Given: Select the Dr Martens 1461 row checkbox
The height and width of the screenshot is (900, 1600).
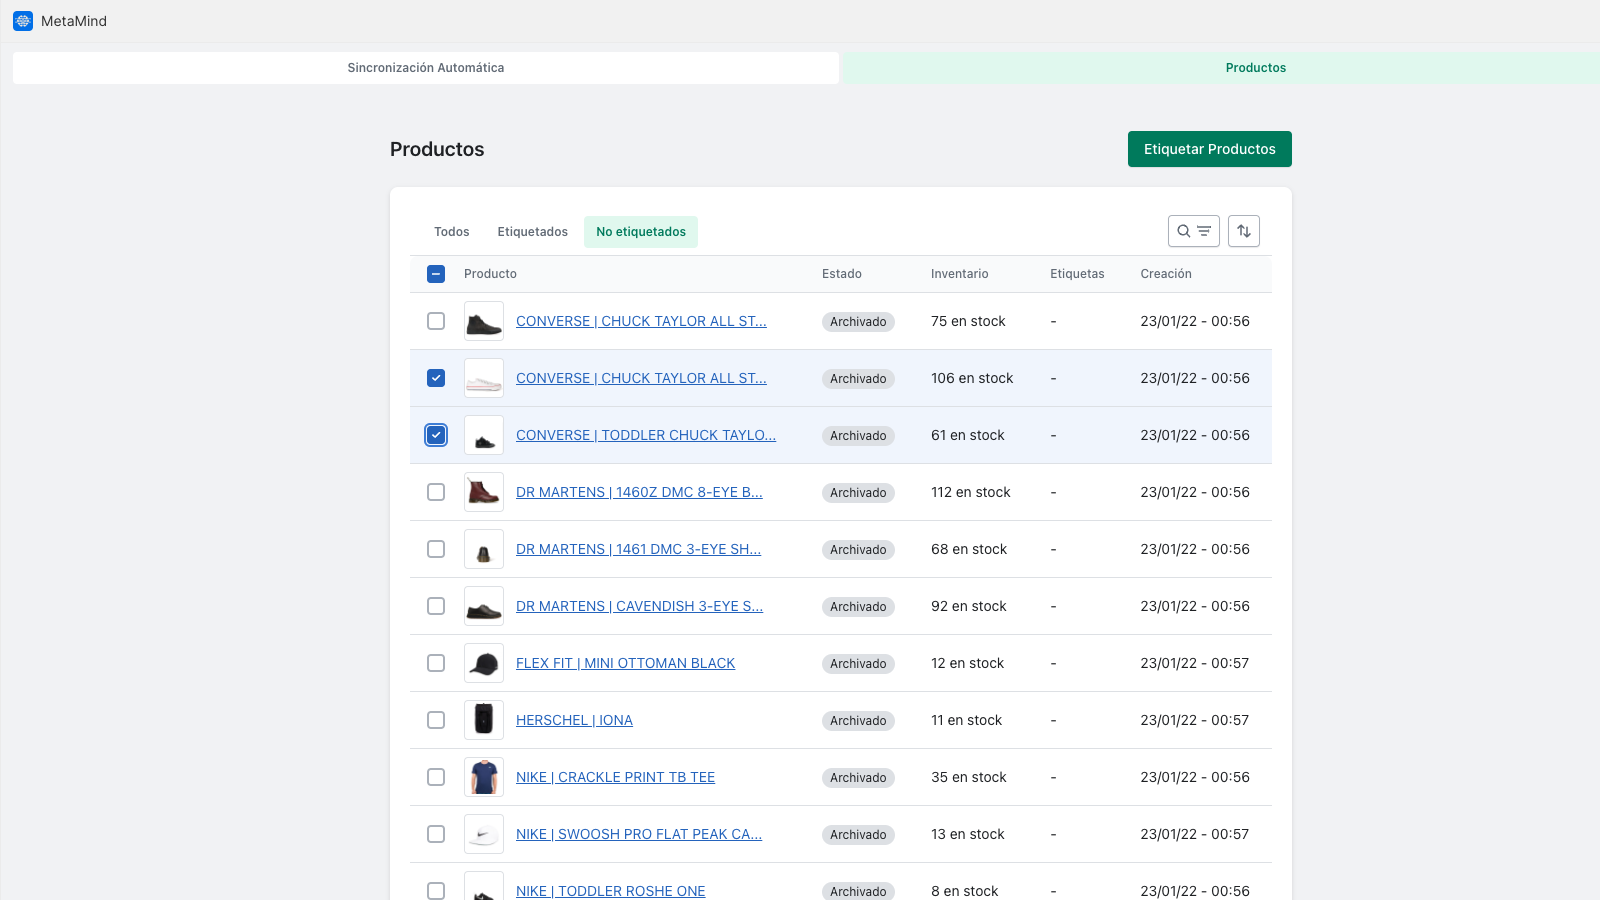Looking at the screenshot, I should click(x=436, y=549).
